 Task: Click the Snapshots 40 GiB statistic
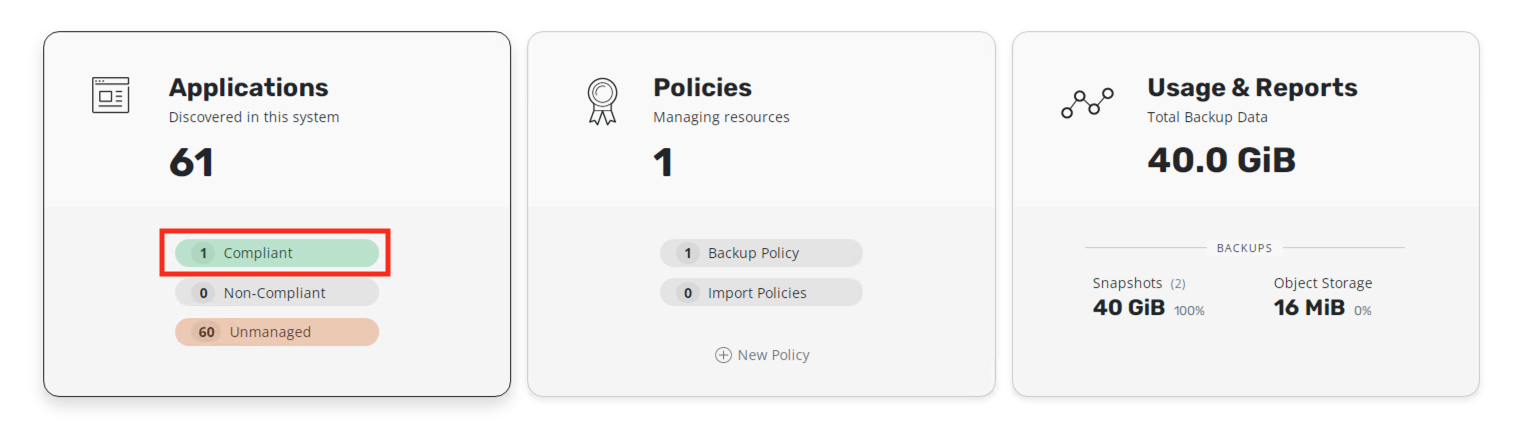coord(1129,308)
